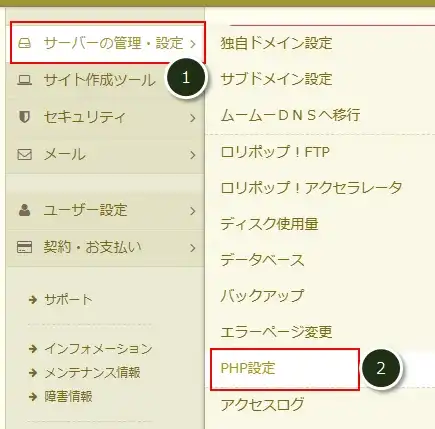Viewport: 435px width, 429px height.
Task: Click the credit card icon for 契約・お支払い
Action: [25, 247]
